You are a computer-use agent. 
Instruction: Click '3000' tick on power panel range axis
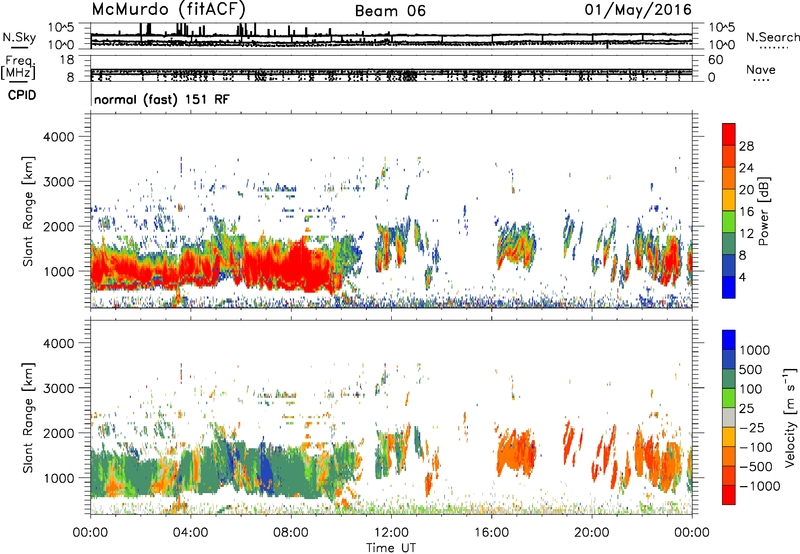(58, 182)
